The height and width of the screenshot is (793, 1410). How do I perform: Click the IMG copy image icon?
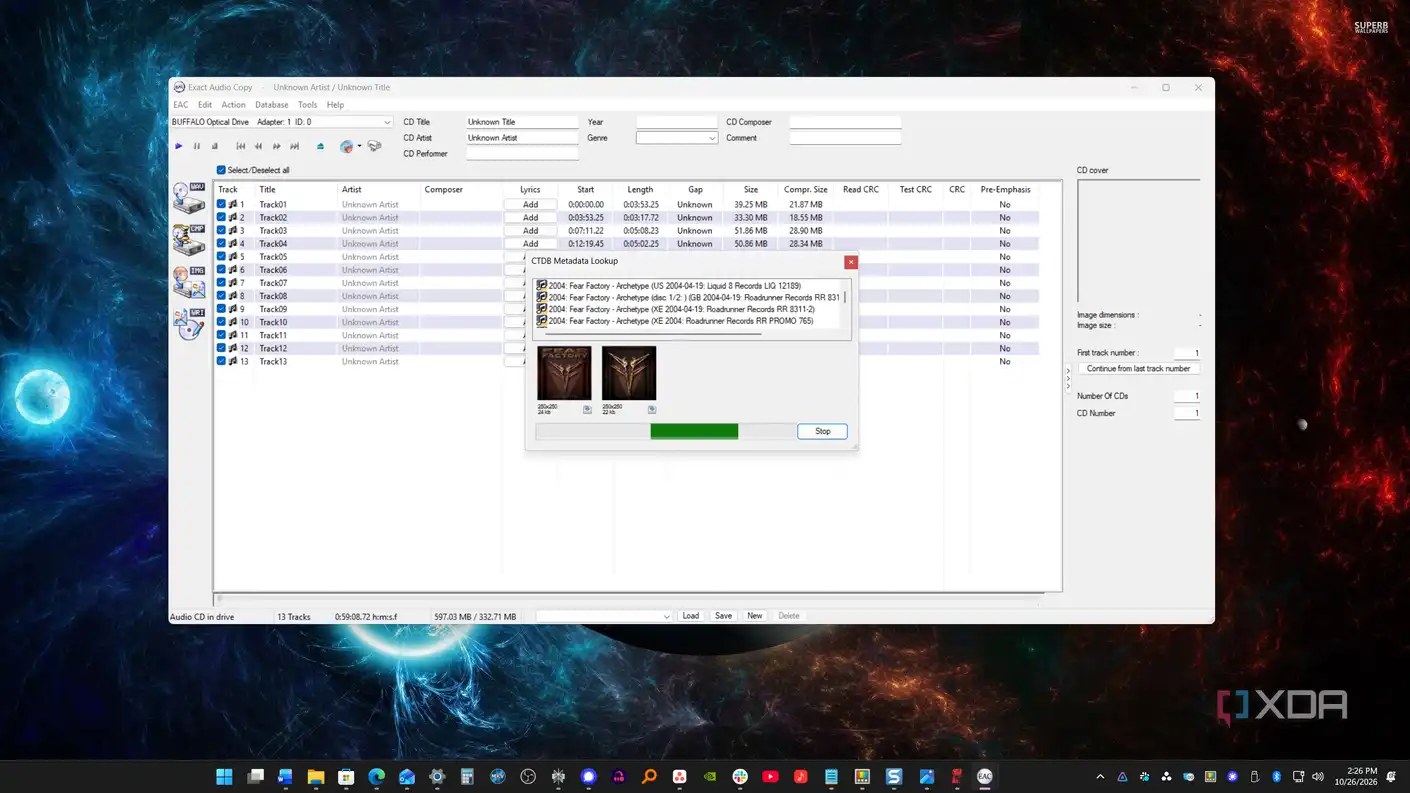click(x=189, y=282)
